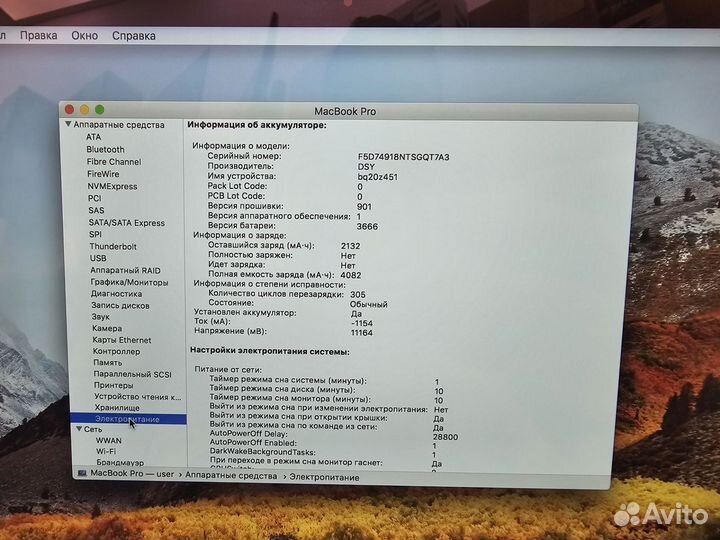
Task: Click manufacturer value DSY
Action: (366, 167)
